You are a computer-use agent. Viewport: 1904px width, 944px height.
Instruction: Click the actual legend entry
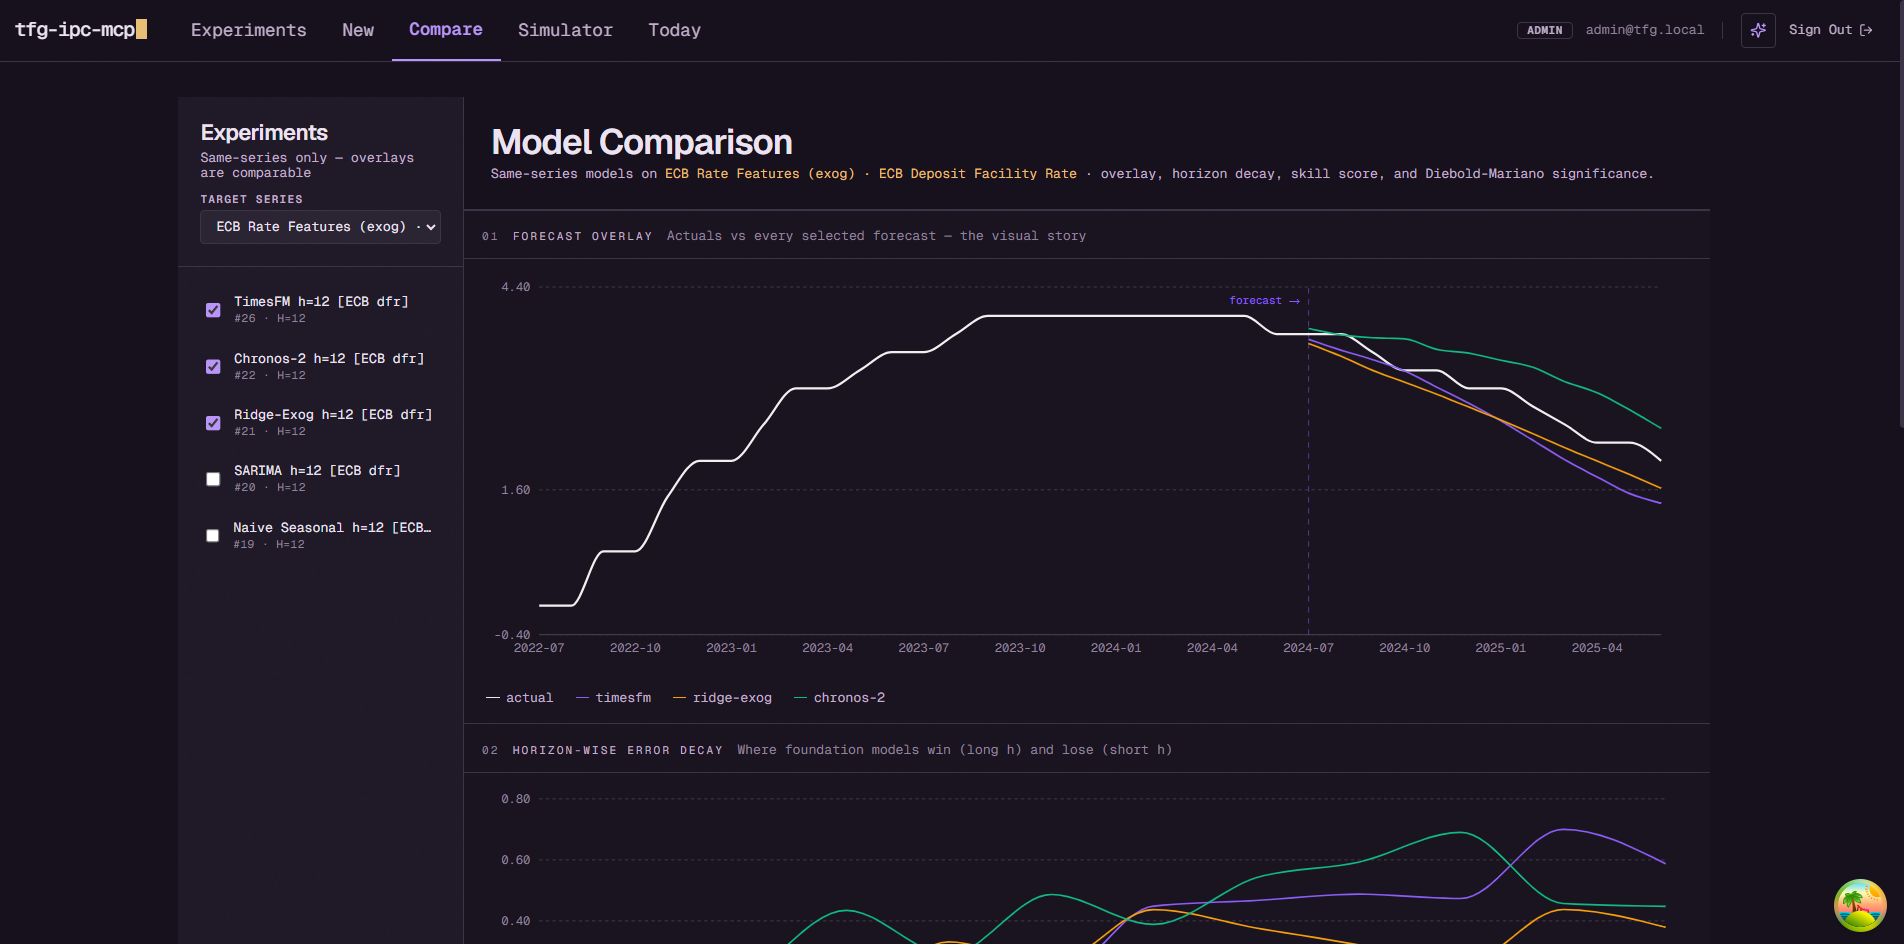point(519,698)
